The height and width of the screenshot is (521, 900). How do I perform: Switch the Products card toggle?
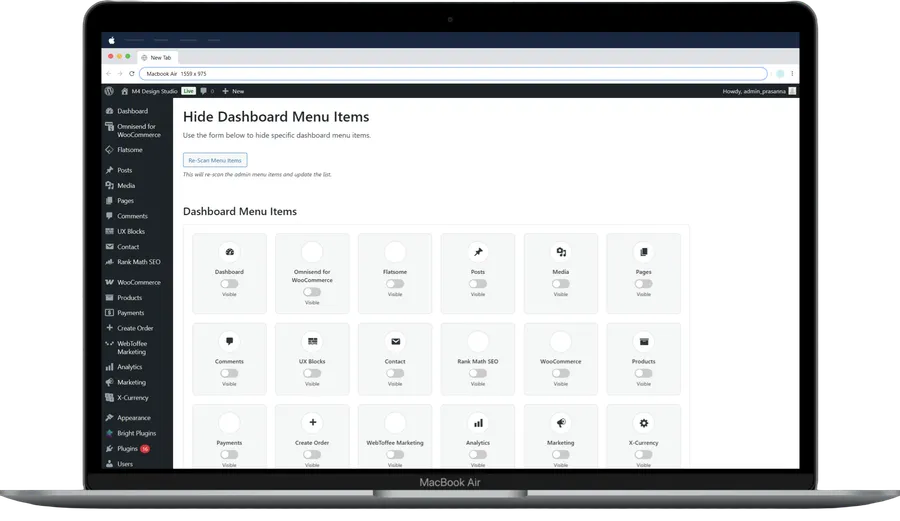(643, 373)
